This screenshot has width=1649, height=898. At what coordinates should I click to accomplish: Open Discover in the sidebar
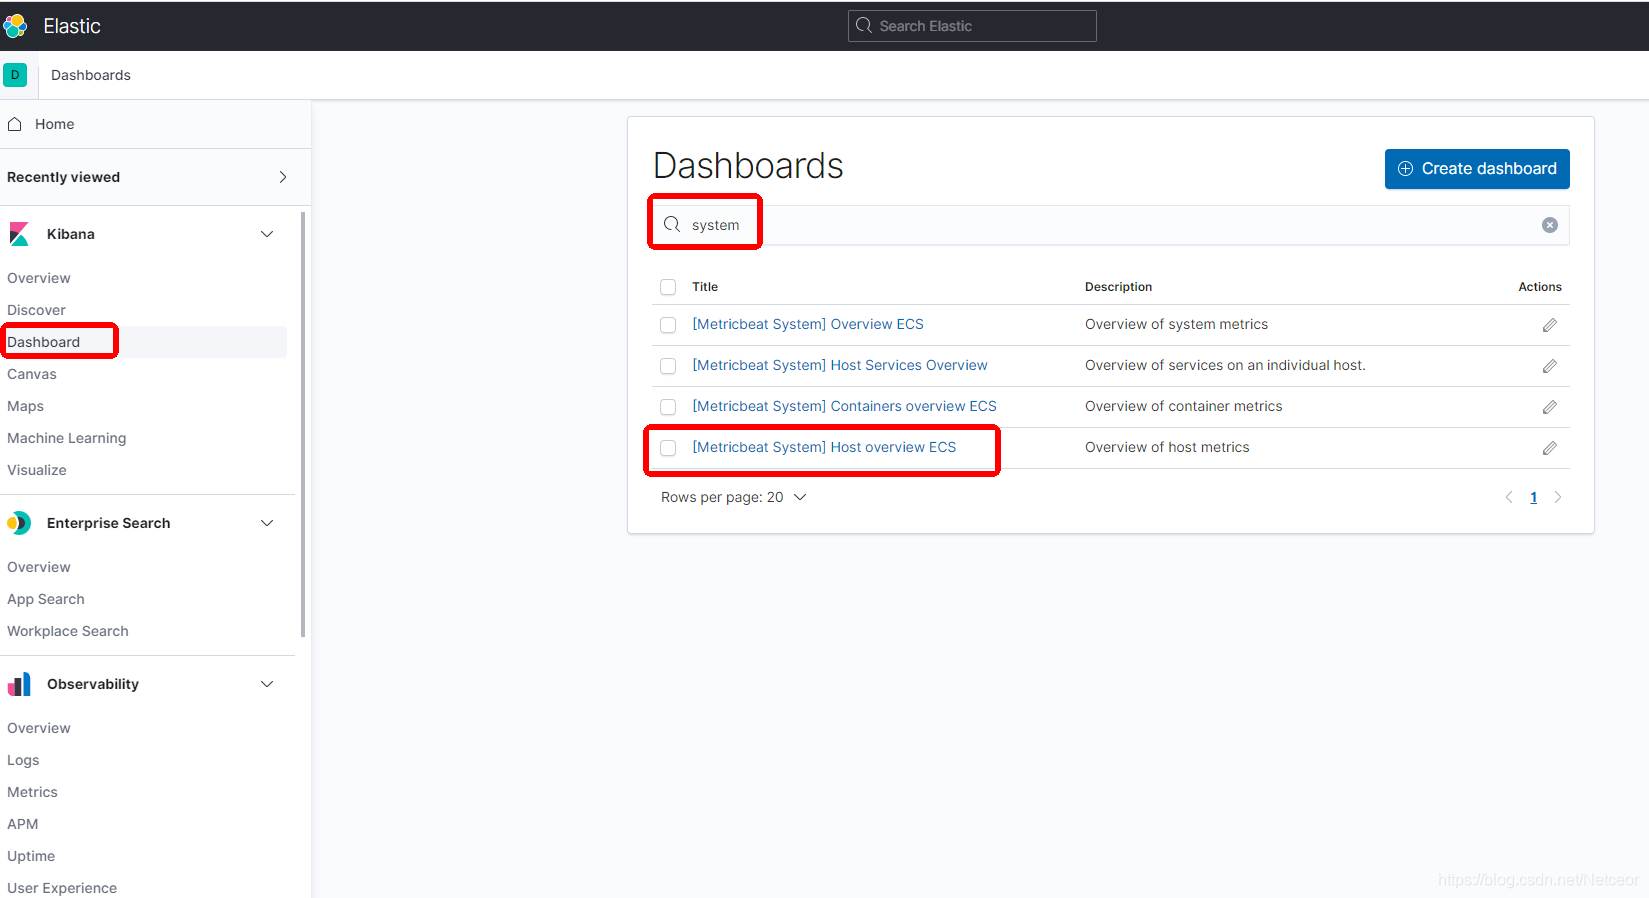(37, 310)
